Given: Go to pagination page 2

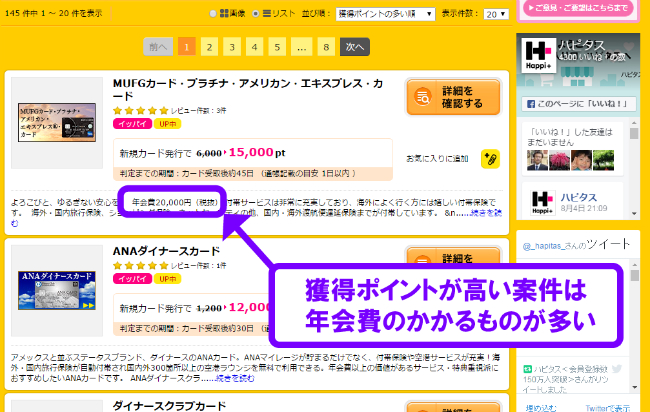Looking at the screenshot, I should (x=209, y=47).
